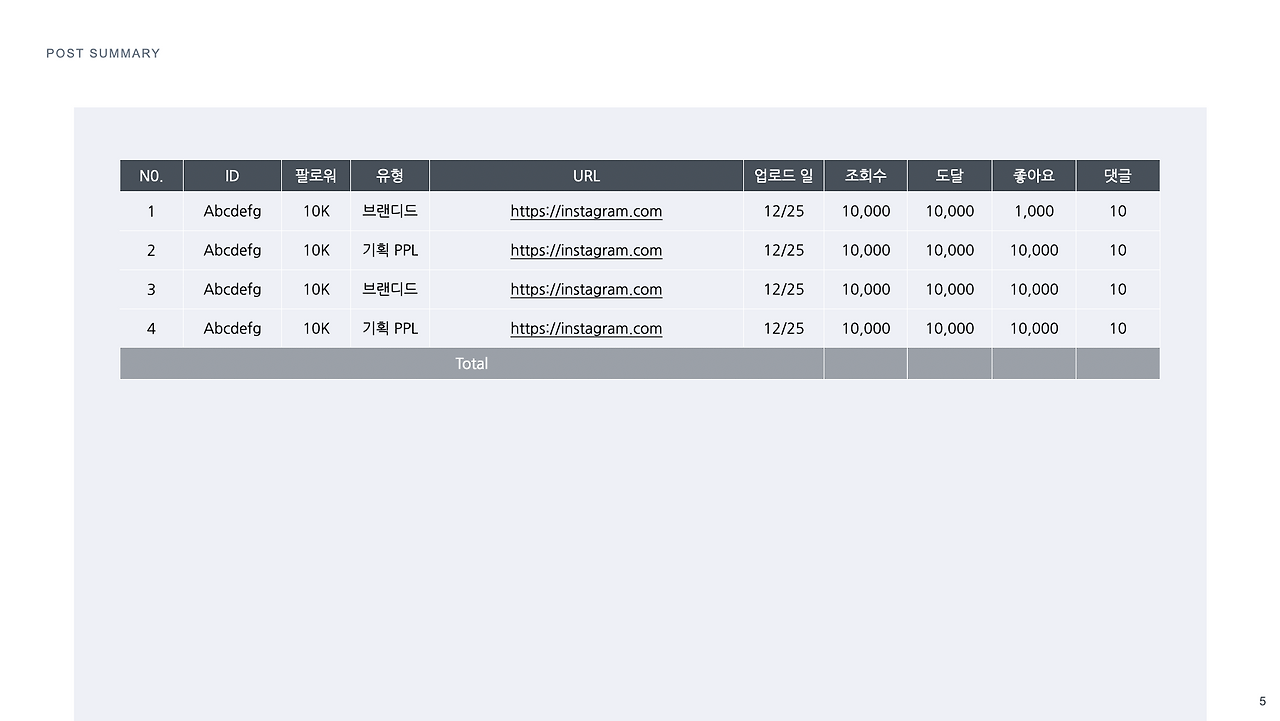Select the 도달 value 10,000 in row 4
This screenshot has width=1280, height=721.
[950, 328]
